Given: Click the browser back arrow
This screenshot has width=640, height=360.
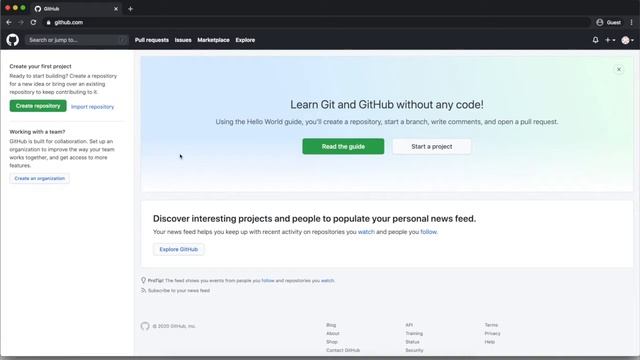Looking at the screenshot, I should [x=9, y=22].
